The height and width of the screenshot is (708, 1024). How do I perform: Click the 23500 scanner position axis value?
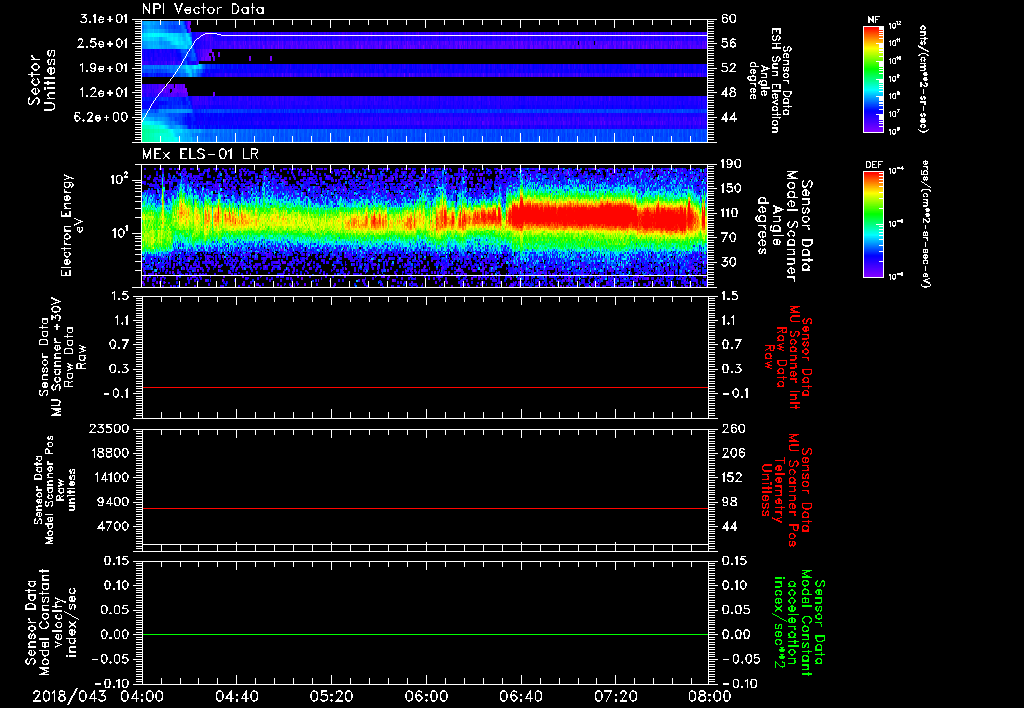[108, 428]
